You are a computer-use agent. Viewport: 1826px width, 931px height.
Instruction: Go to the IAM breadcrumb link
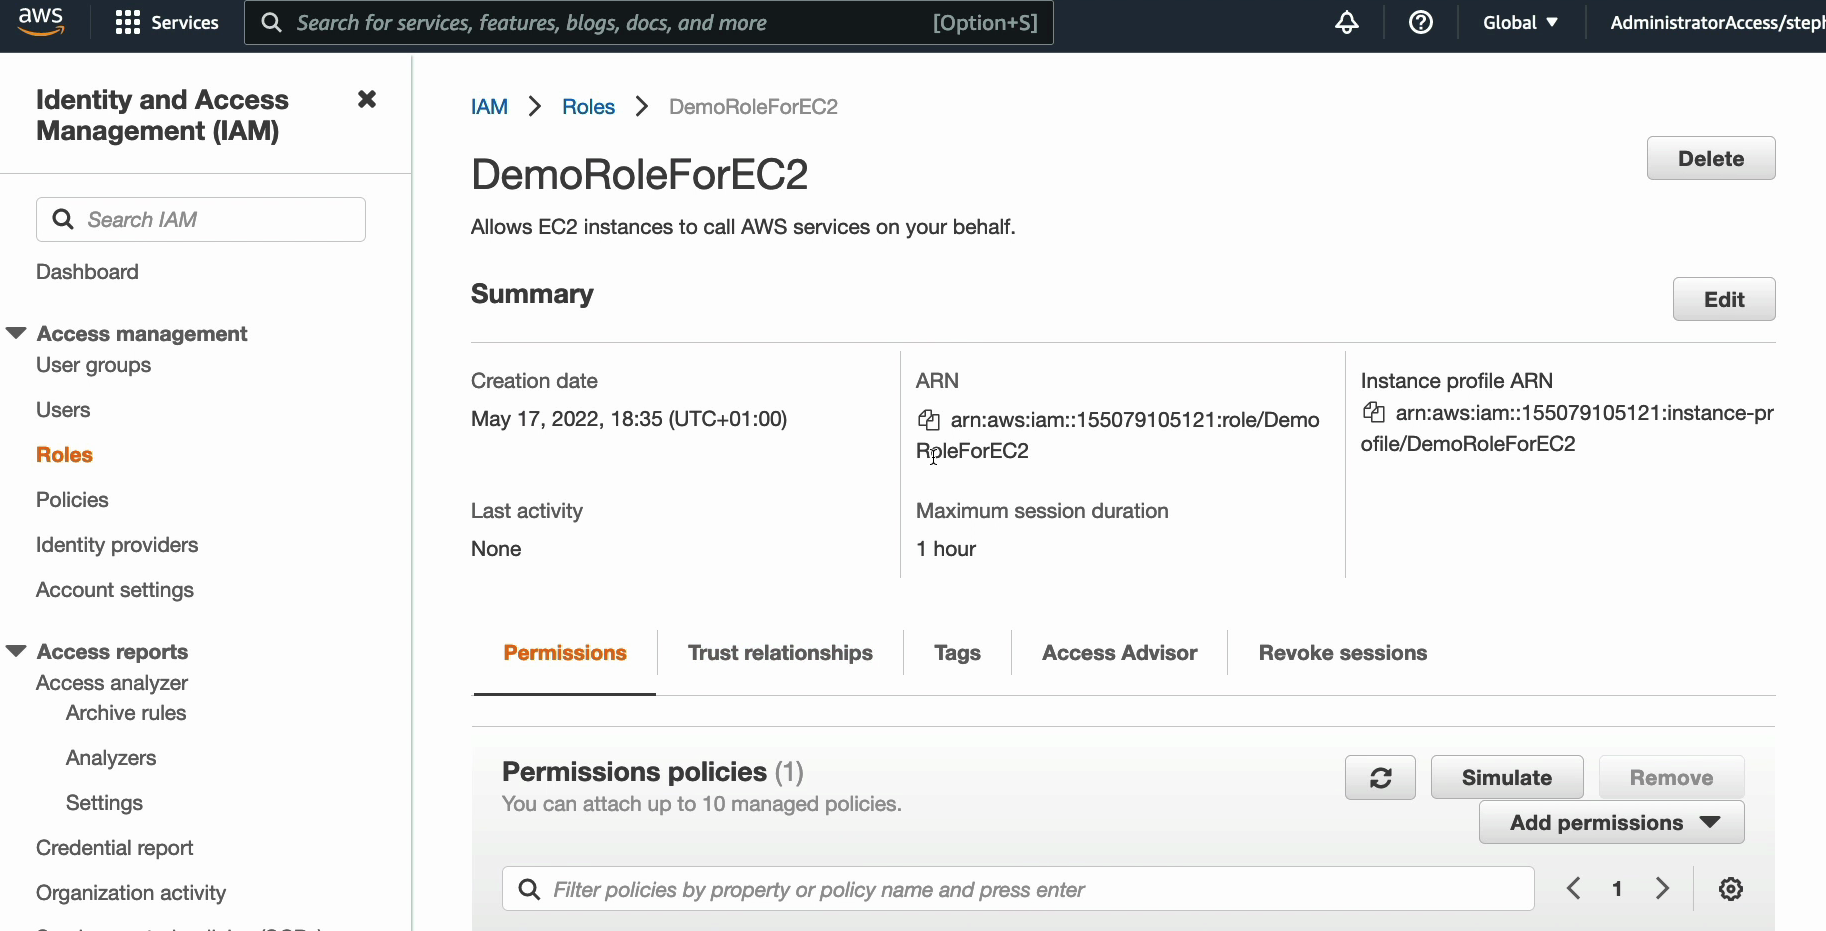[x=489, y=107]
